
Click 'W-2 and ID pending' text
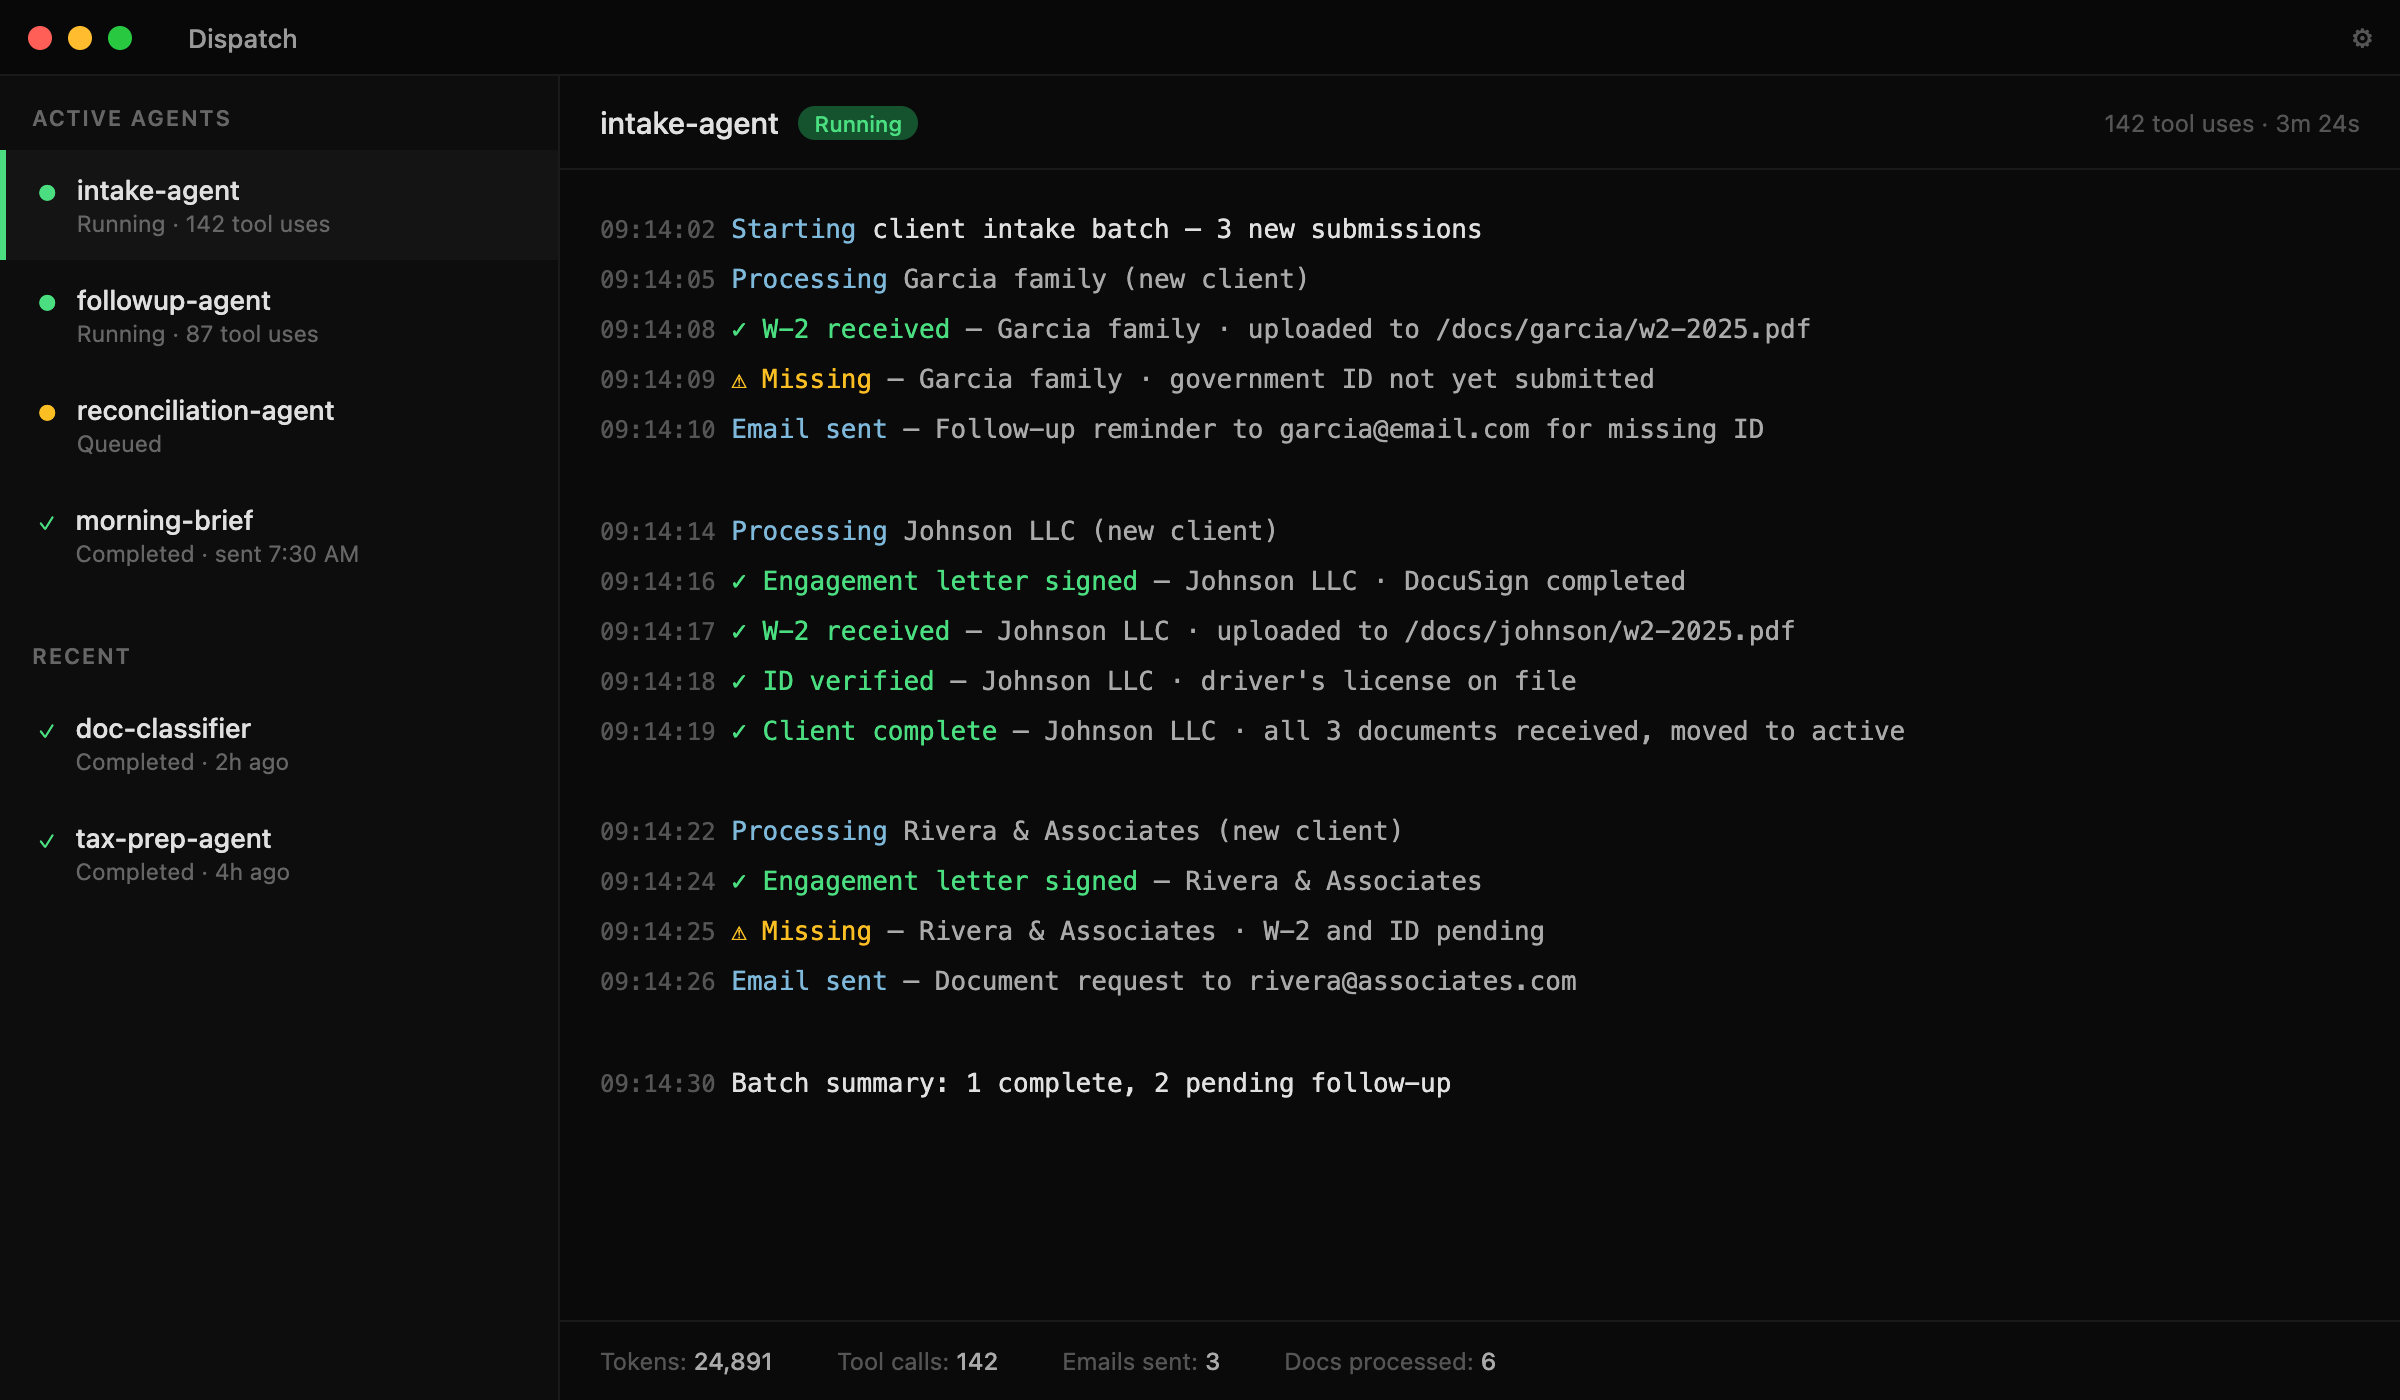tap(1403, 931)
